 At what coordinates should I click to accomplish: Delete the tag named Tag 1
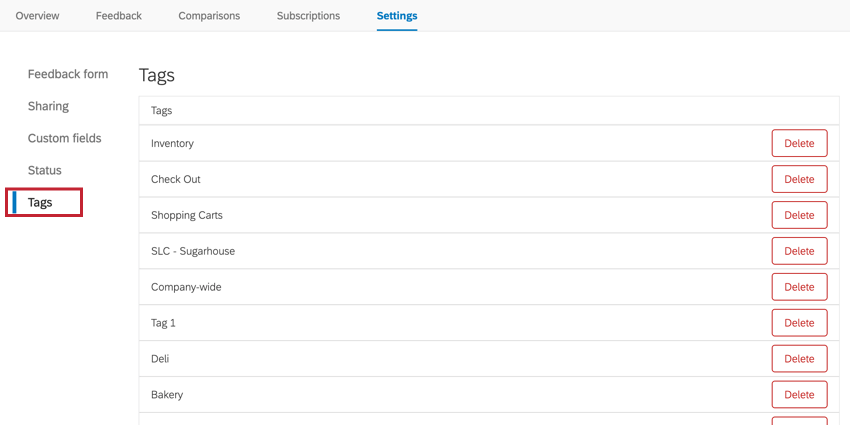coord(799,323)
